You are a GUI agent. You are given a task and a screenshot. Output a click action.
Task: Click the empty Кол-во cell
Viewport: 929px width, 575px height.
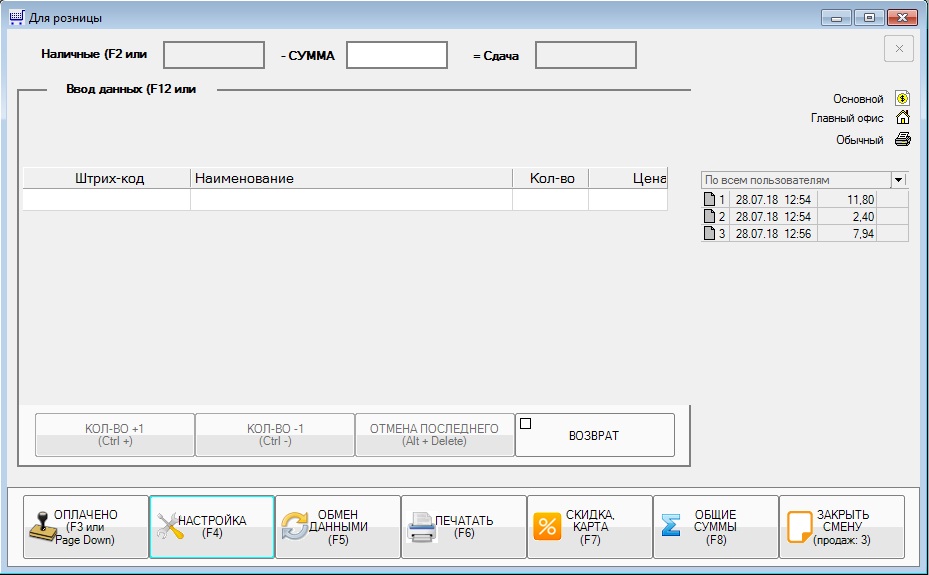(550, 200)
